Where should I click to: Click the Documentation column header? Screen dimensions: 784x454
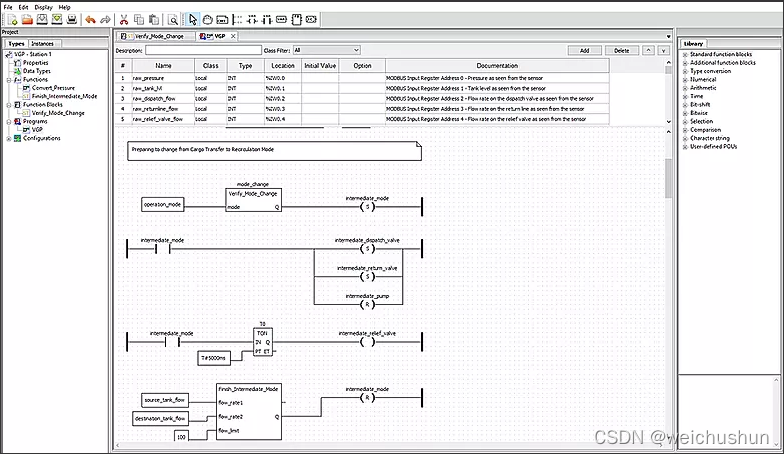pos(497,66)
